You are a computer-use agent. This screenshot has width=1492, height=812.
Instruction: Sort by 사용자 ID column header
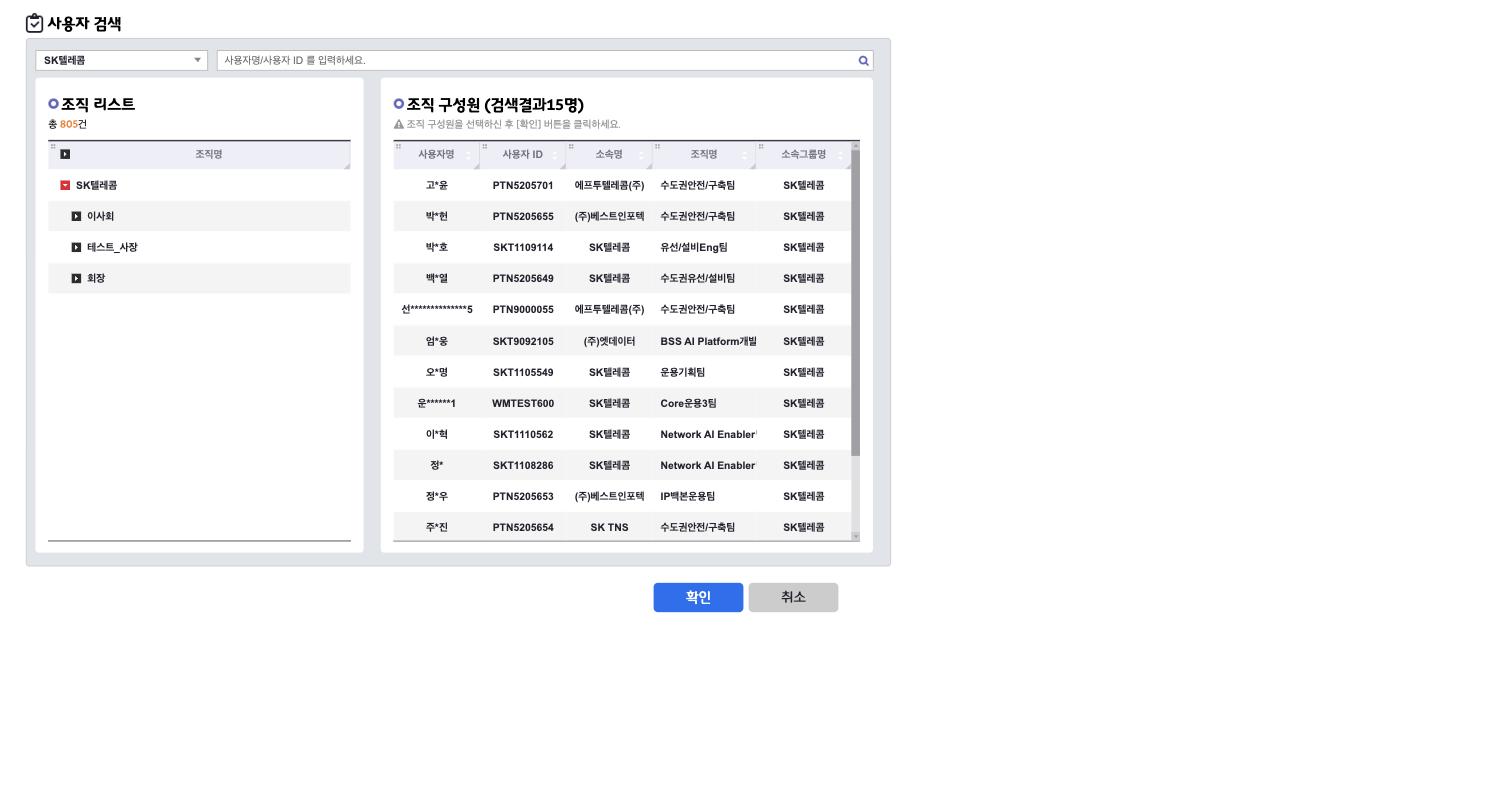click(x=522, y=154)
